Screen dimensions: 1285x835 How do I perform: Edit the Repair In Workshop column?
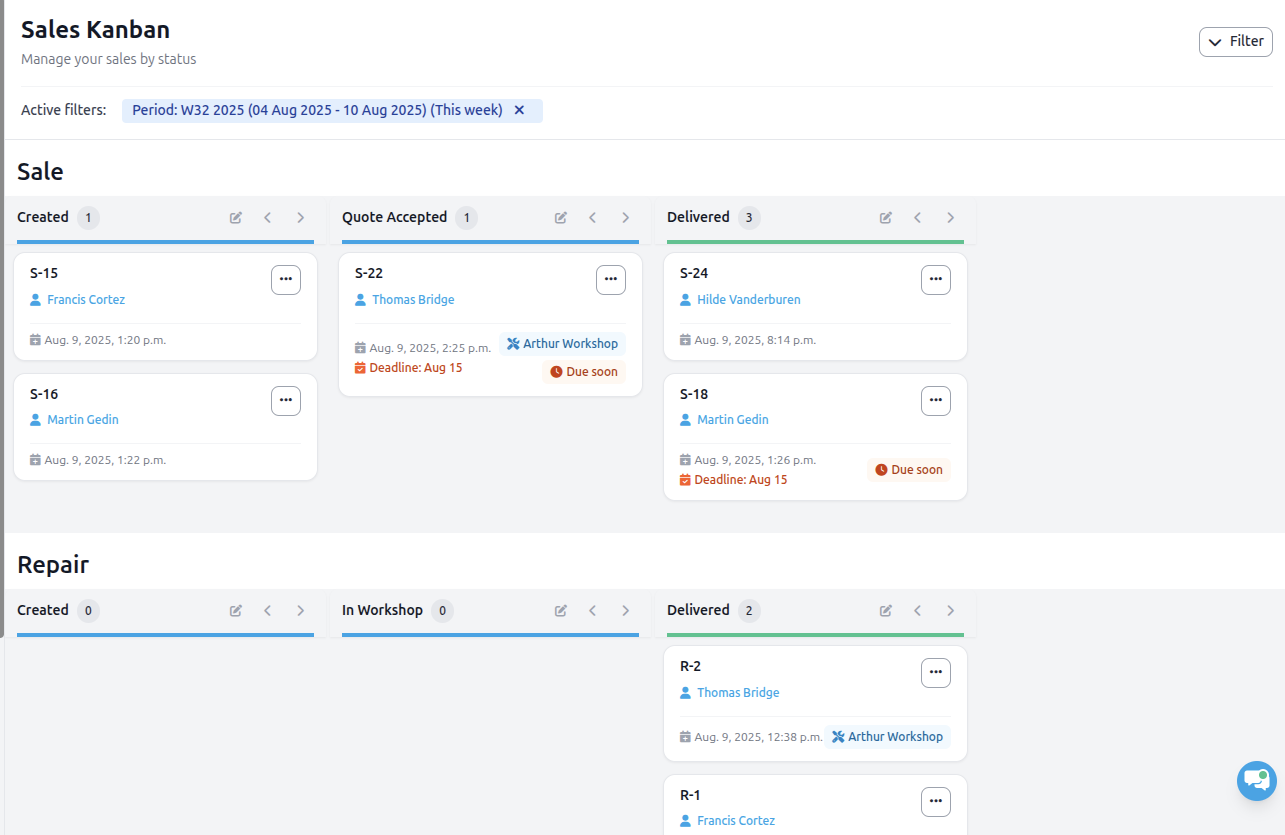click(561, 611)
